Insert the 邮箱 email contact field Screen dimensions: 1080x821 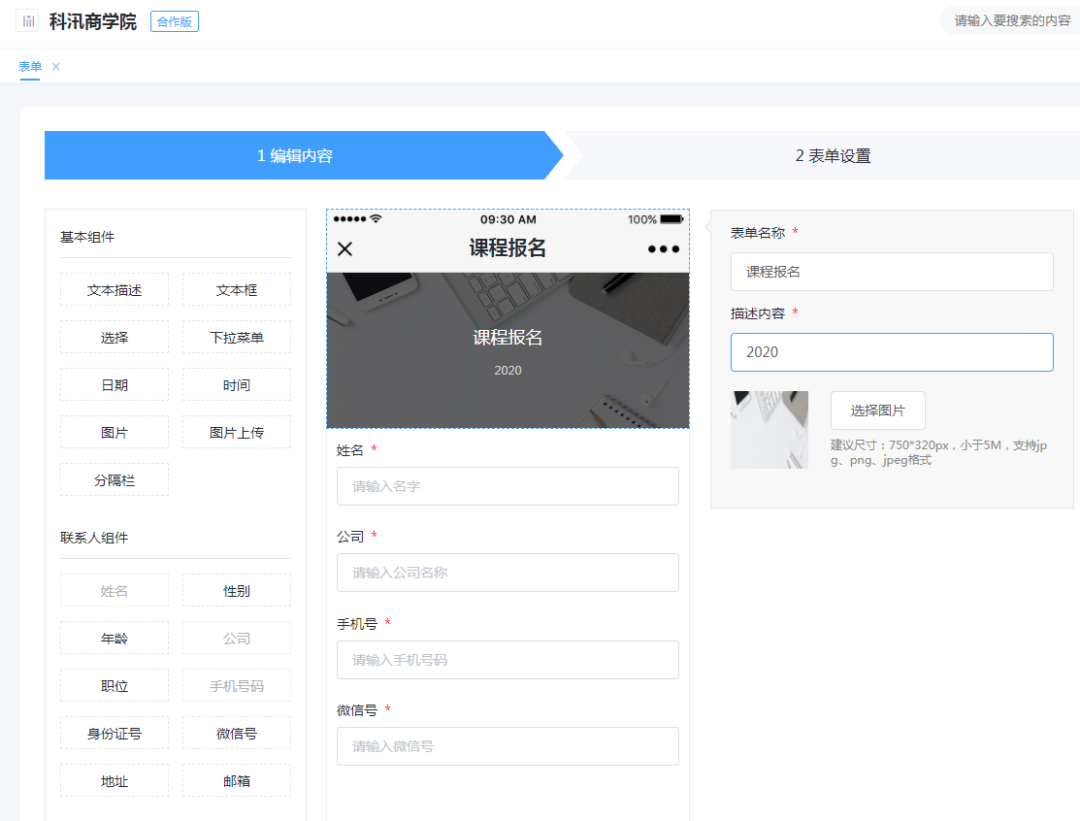(236, 780)
